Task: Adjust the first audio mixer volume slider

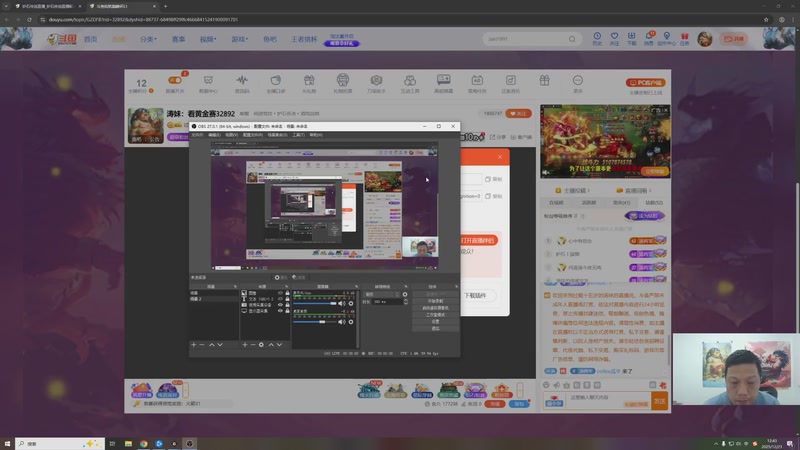Action: [x=315, y=304]
